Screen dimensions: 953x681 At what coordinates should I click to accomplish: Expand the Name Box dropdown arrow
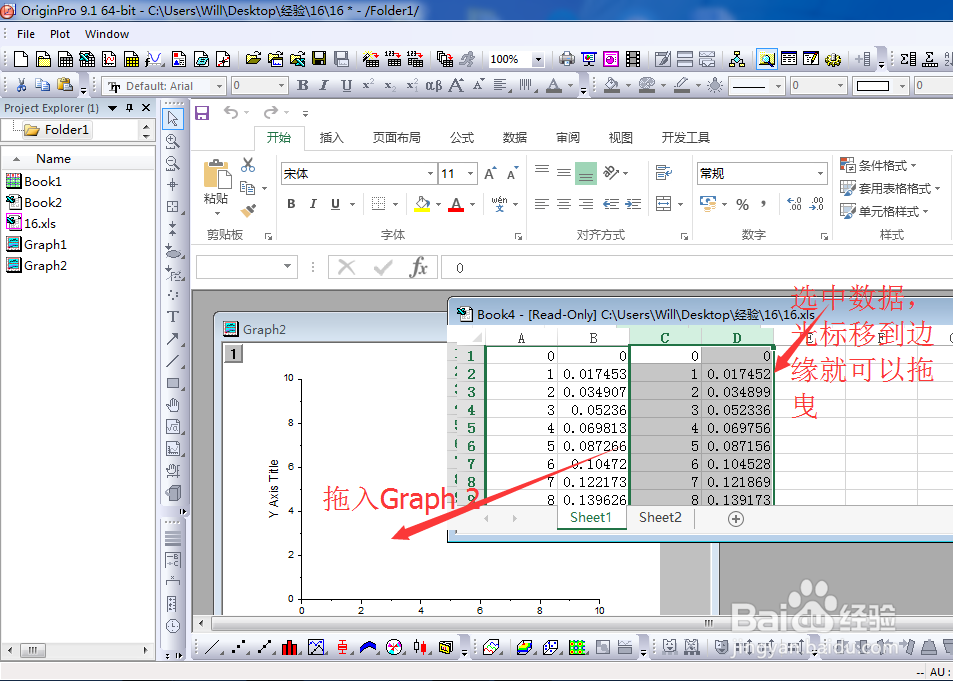[x=287, y=266]
